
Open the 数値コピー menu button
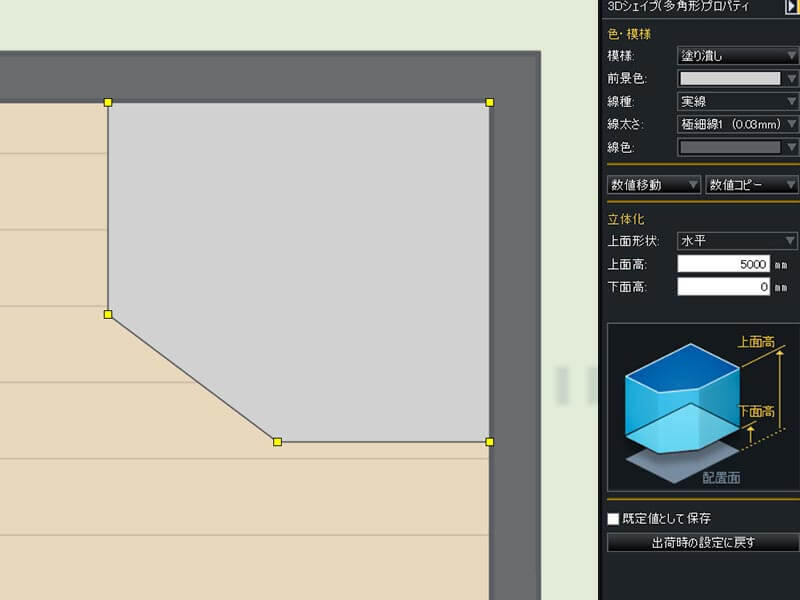click(752, 185)
